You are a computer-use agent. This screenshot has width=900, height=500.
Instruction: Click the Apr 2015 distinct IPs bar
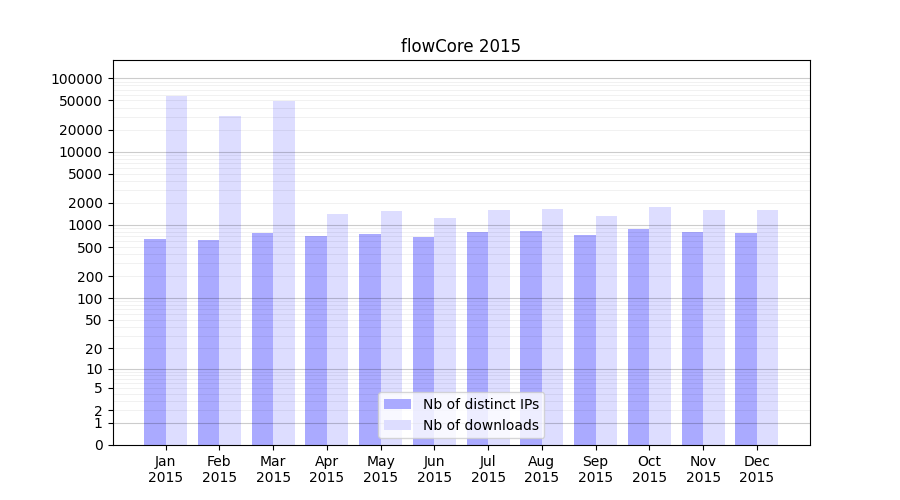click(x=316, y=340)
